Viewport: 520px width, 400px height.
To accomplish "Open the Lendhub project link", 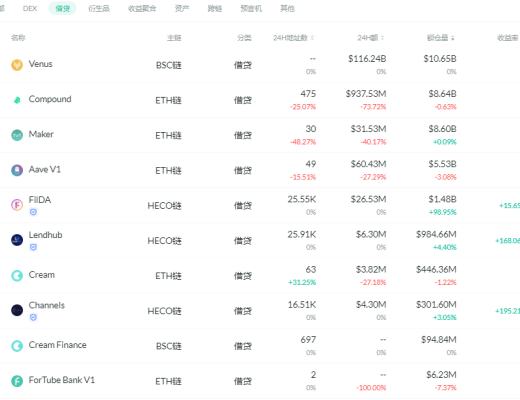I will [x=45, y=235].
